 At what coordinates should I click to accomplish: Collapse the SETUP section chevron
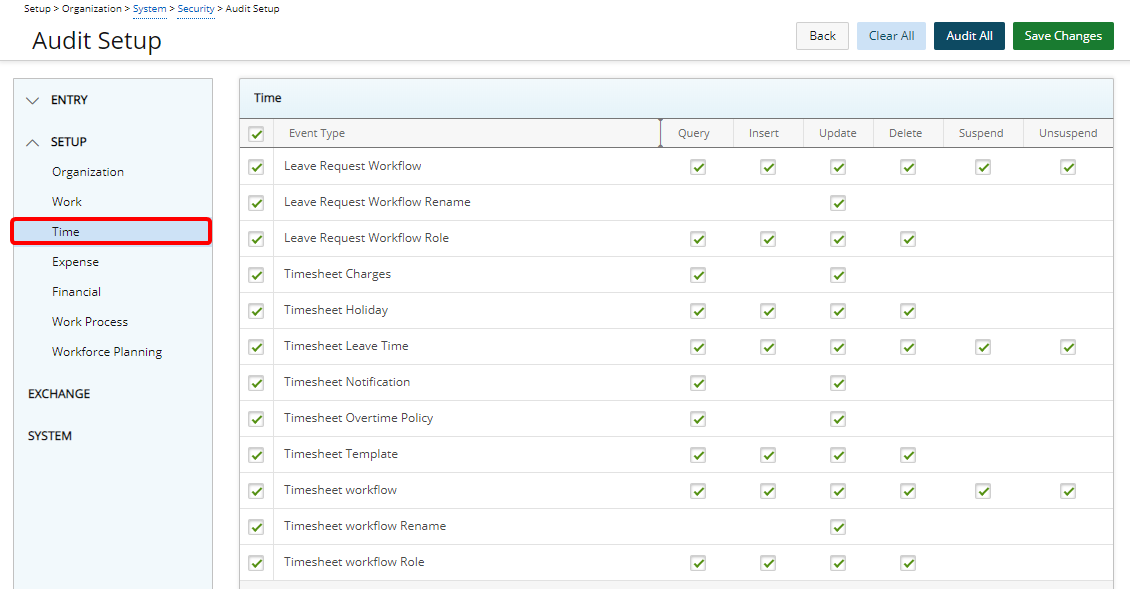[33, 142]
